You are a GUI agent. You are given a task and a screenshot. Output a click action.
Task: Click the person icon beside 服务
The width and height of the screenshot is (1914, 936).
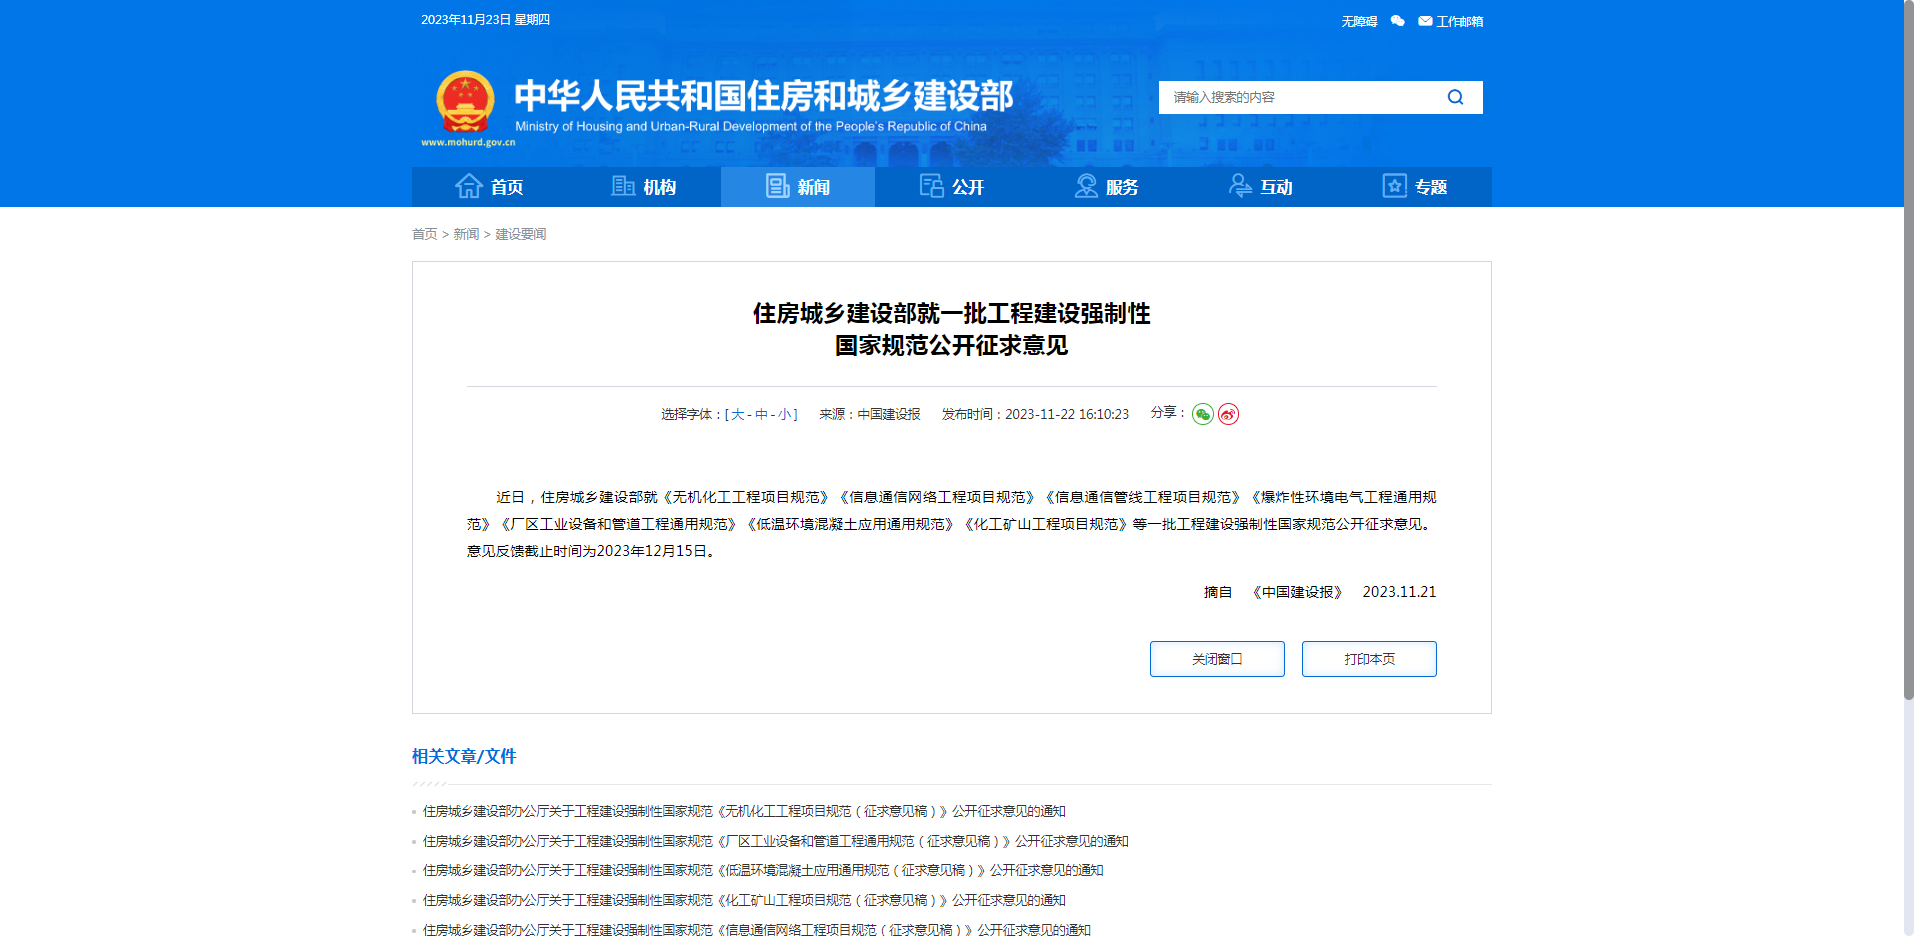click(1086, 186)
